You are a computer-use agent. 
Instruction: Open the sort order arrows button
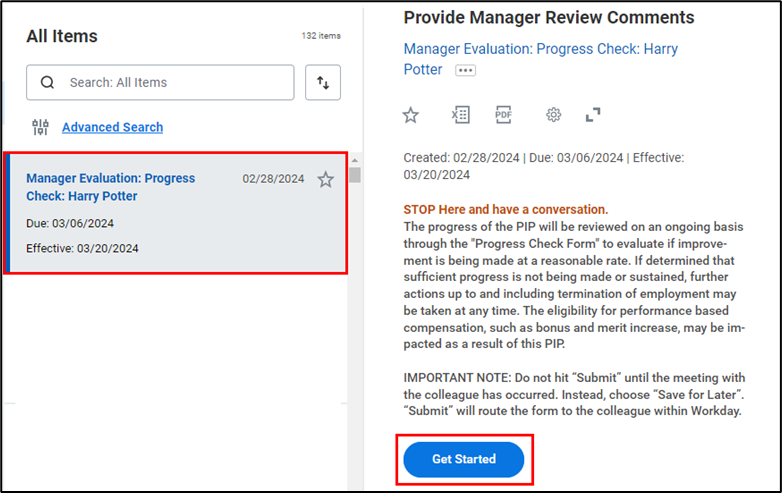pyautogui.click(x=323, y=83)
